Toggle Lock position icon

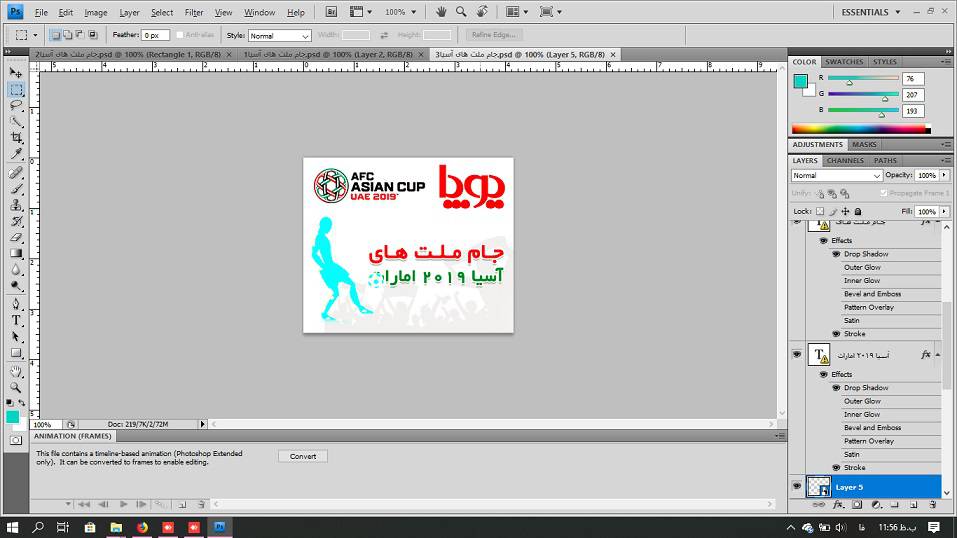coord(845,211)
